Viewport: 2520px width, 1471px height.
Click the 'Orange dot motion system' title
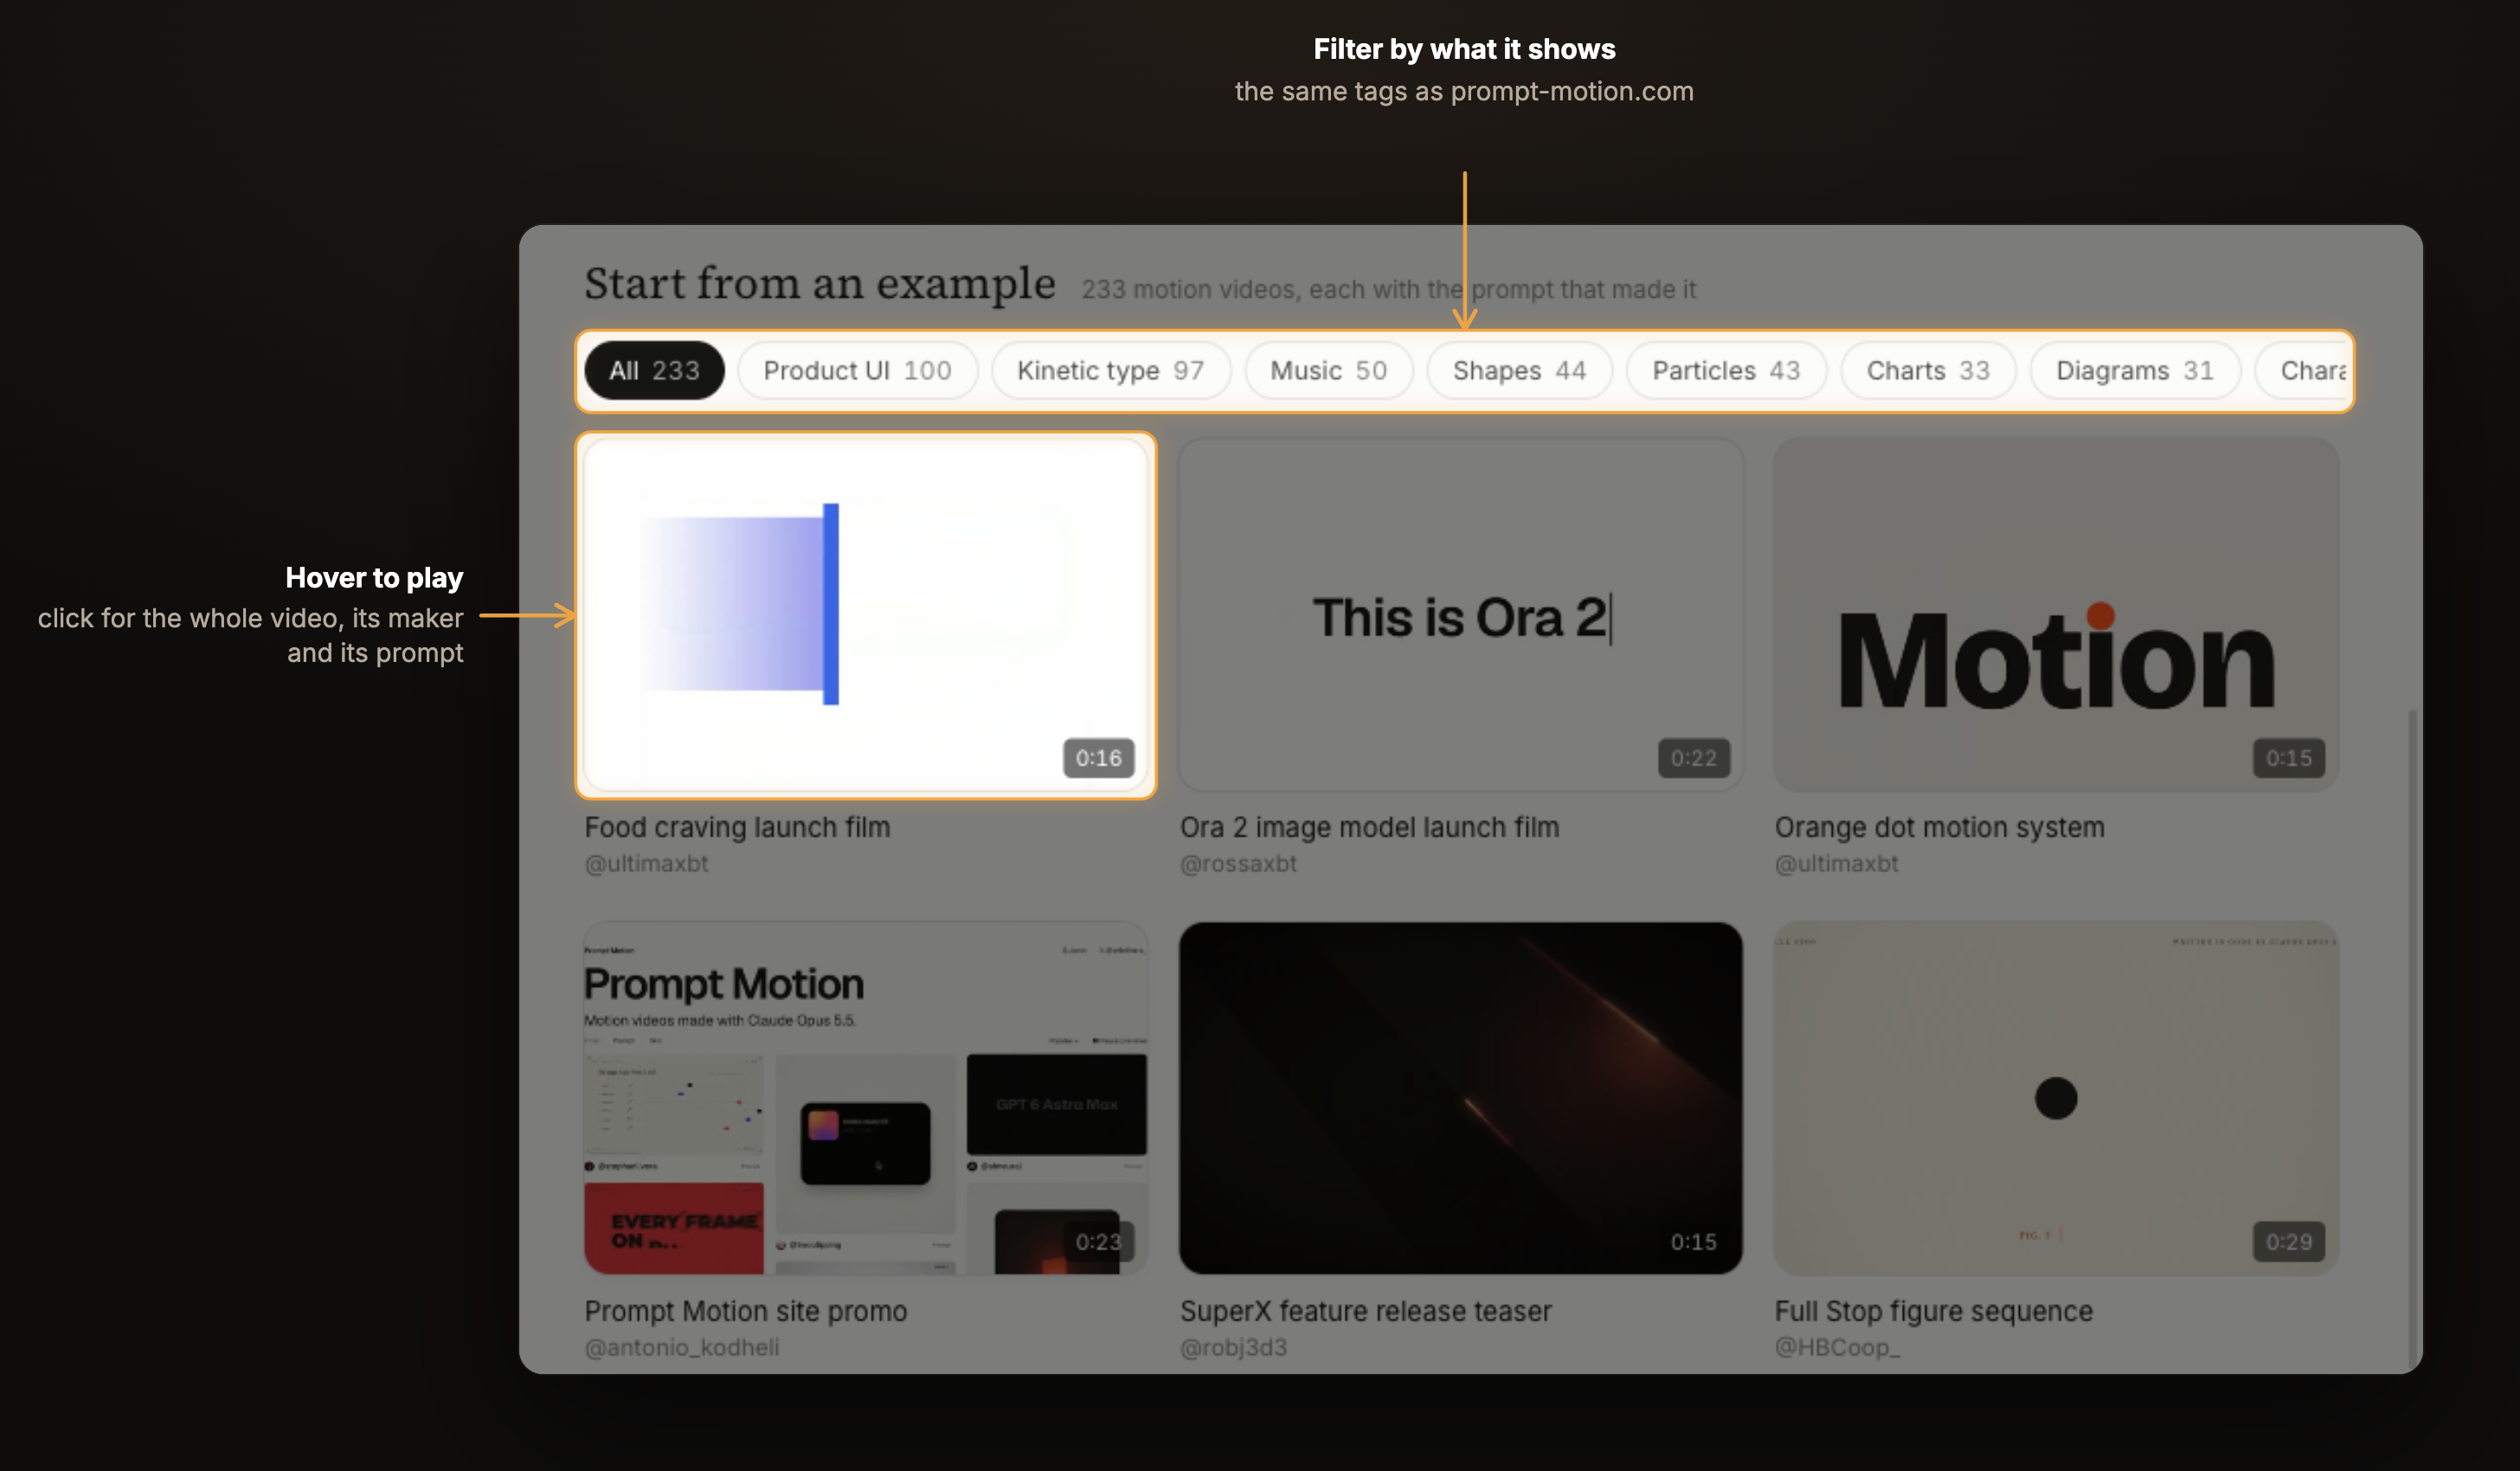pyautogui.click(x=1939, y=827)
